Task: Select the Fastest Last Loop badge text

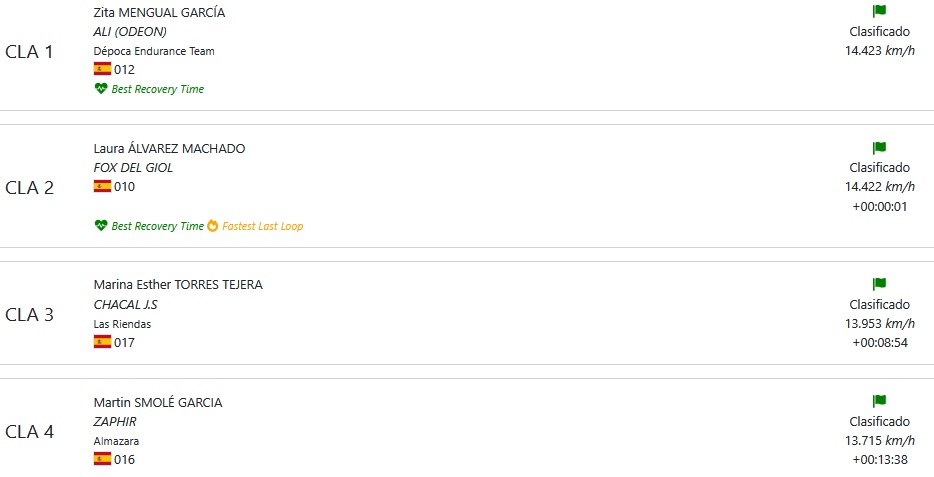Action: pyautogui.click(x=262, y=226)
